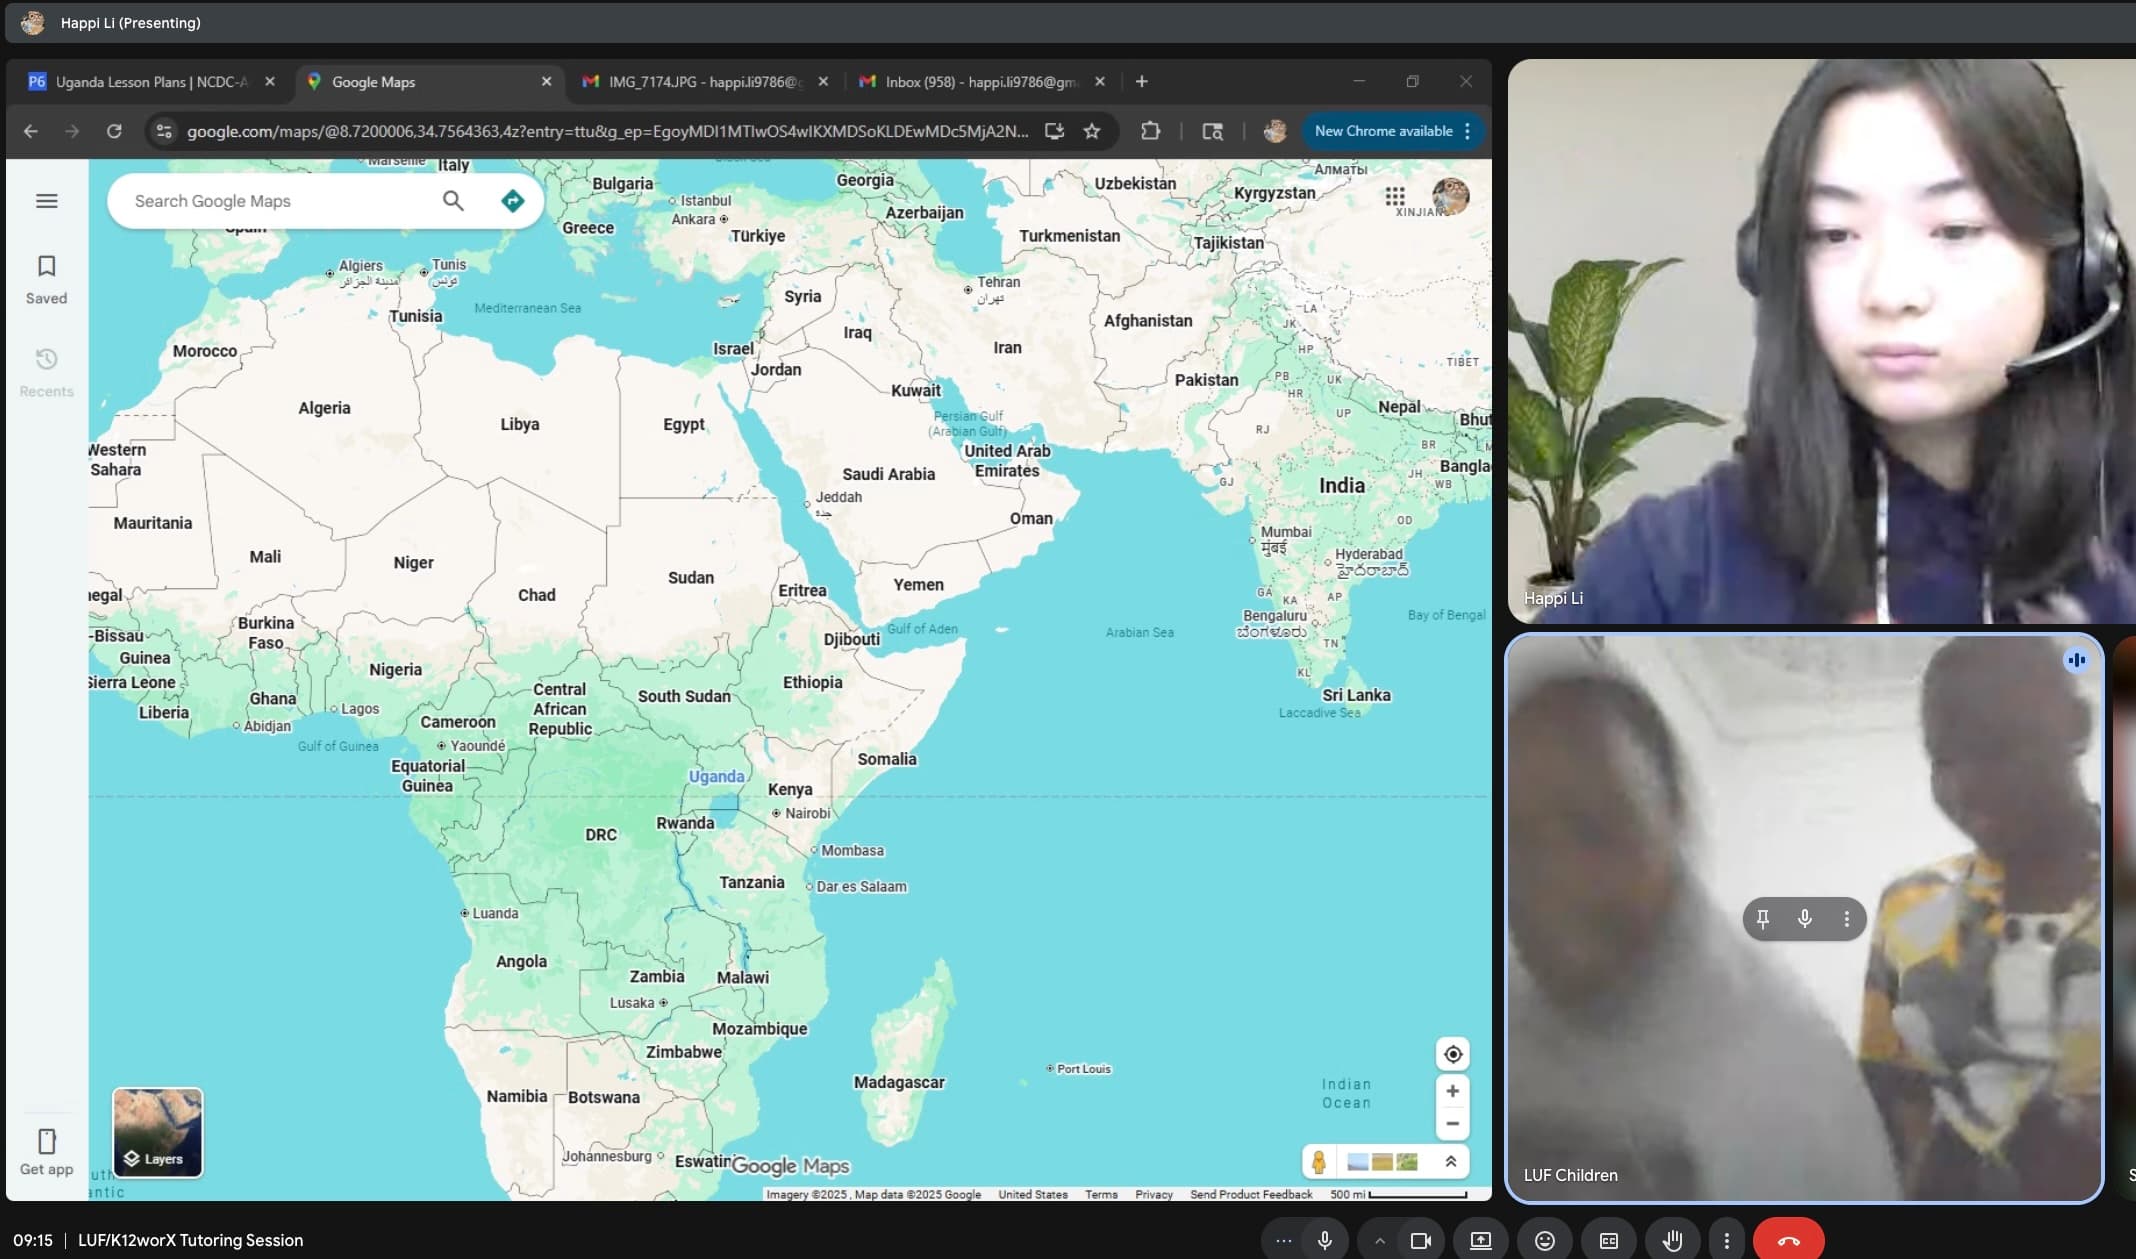Open the three-dot menu left of mic
The height and width of the screenshot is (1259, 2136).
coord(1284,1240)
